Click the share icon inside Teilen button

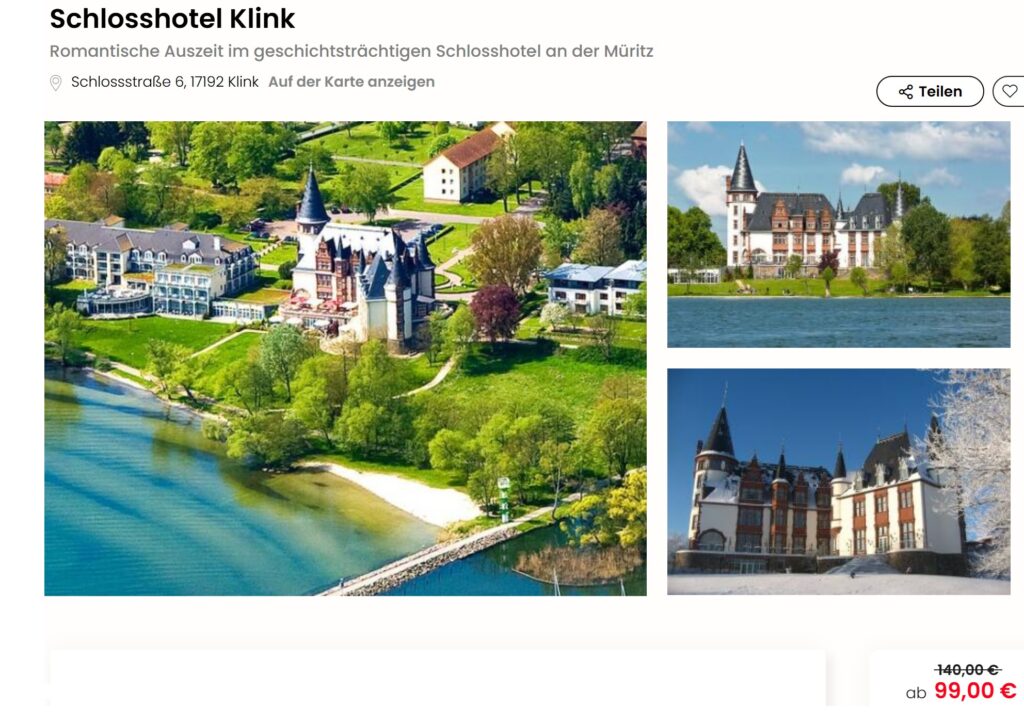click(906, 91)
